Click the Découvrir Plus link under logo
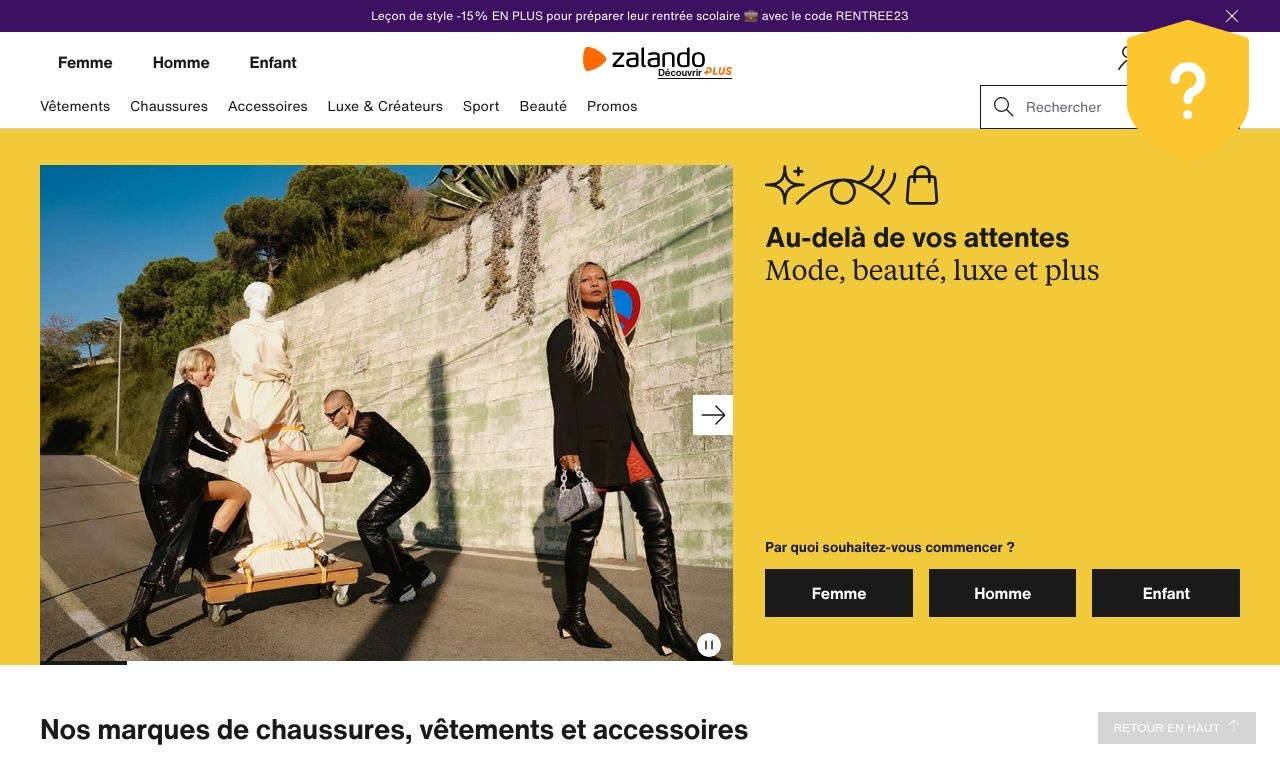Image resolution: width=1280 pixels, height=768 pixels. [695, 72]
